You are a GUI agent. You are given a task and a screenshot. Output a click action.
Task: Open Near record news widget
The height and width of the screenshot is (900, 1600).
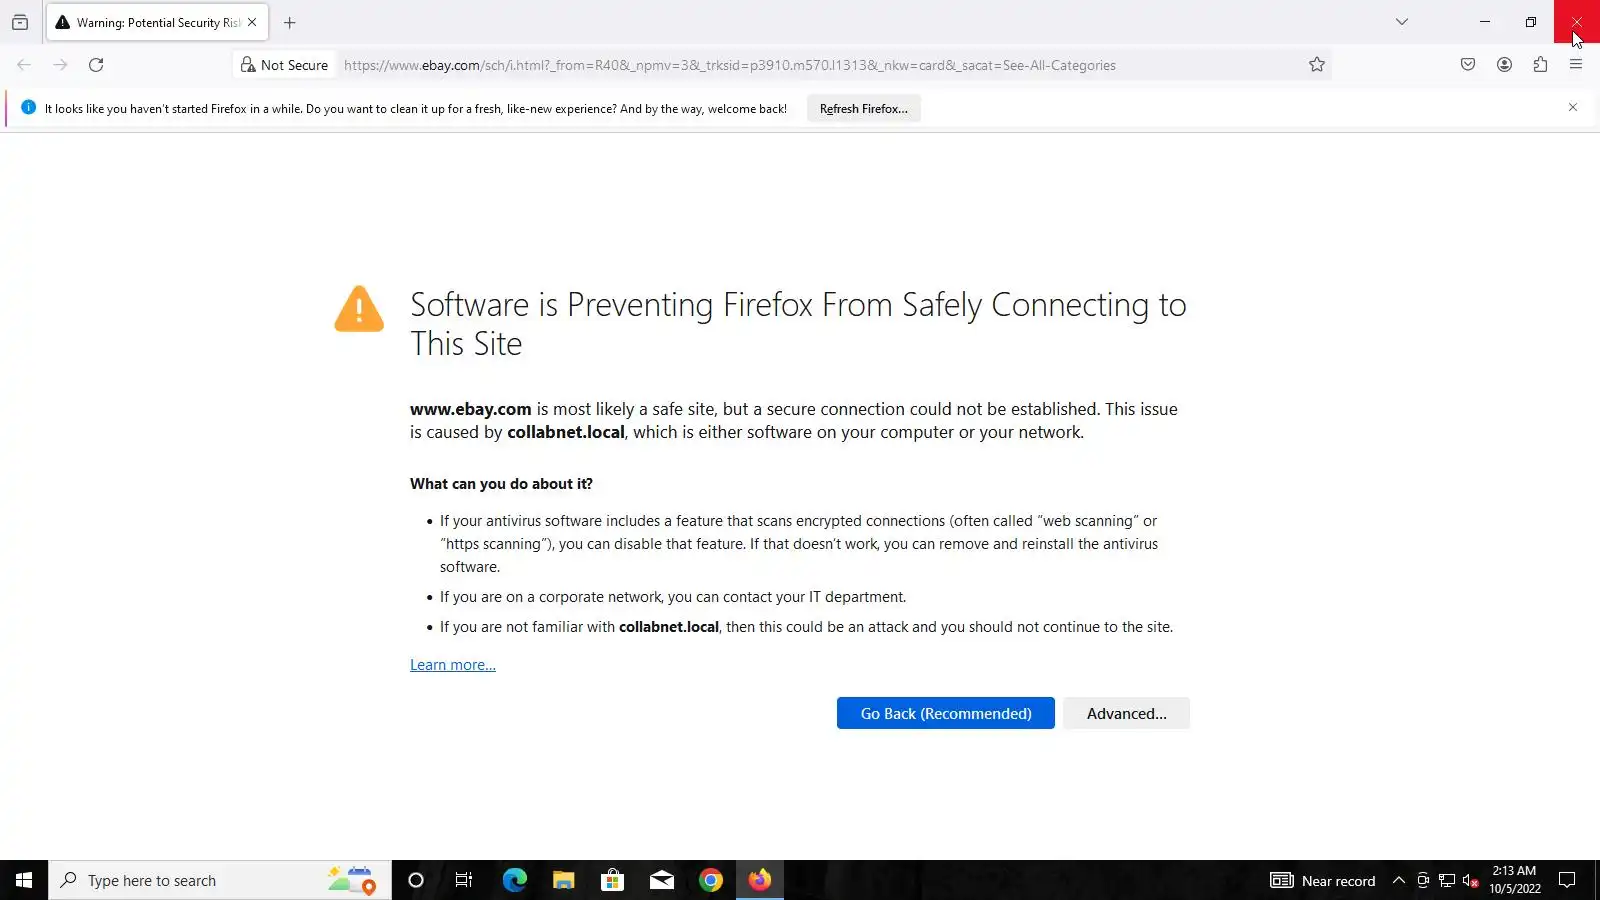[x=1323, y=880]
